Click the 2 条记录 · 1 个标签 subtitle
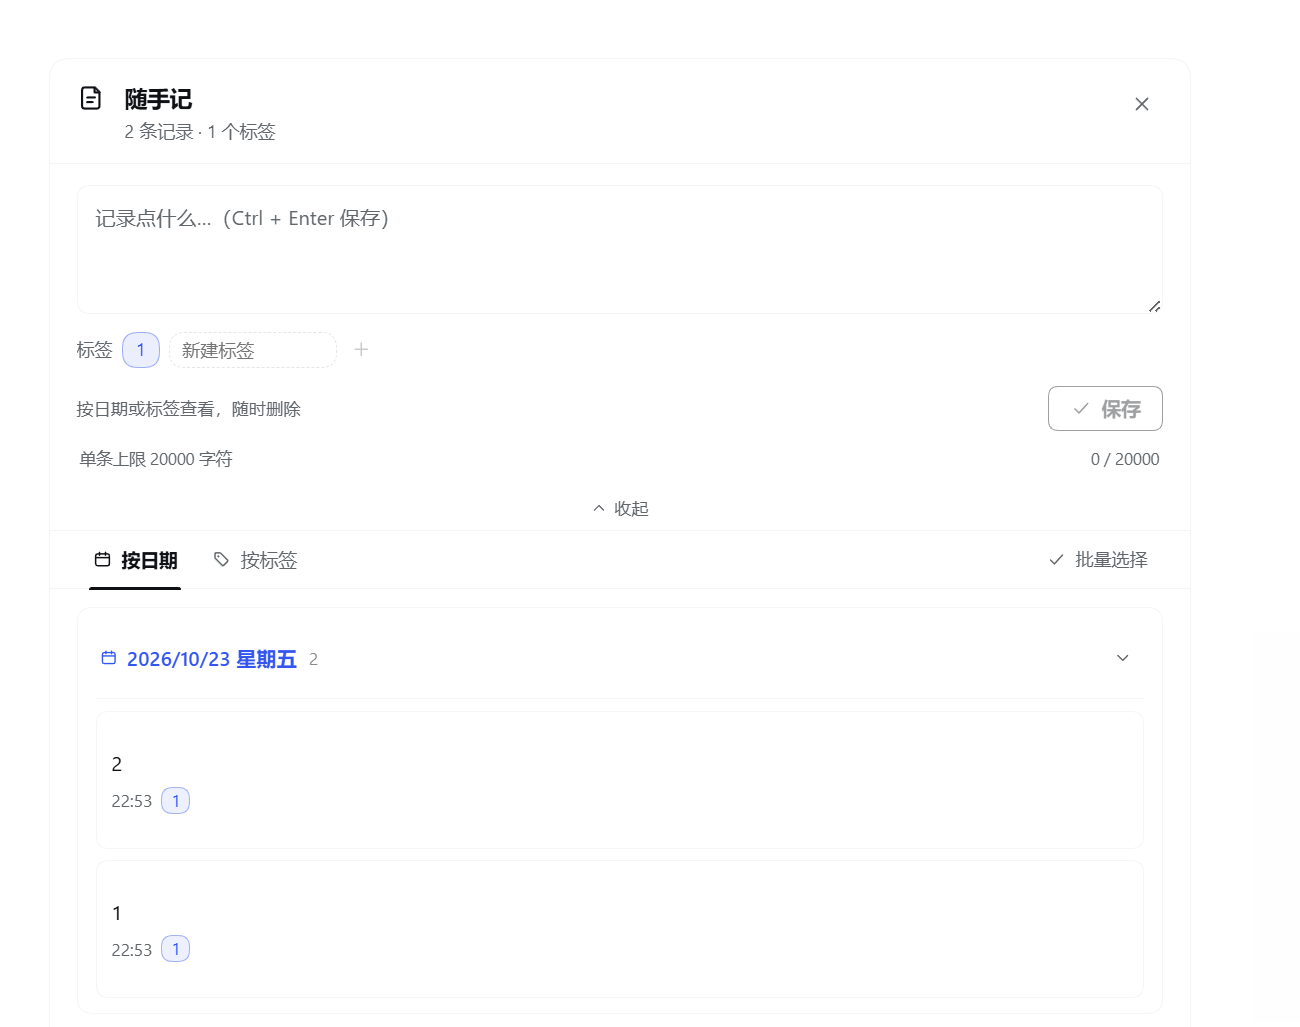Screen dimensions: 1300x1027 click(x=200, y=132)
